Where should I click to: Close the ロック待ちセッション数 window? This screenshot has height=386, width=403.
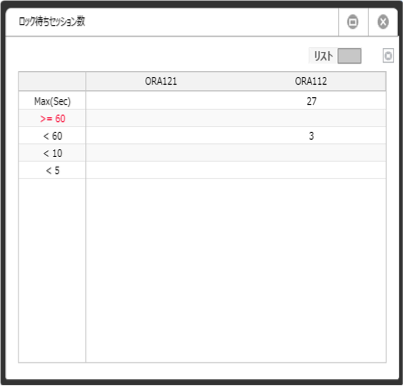tap(383, 22)
